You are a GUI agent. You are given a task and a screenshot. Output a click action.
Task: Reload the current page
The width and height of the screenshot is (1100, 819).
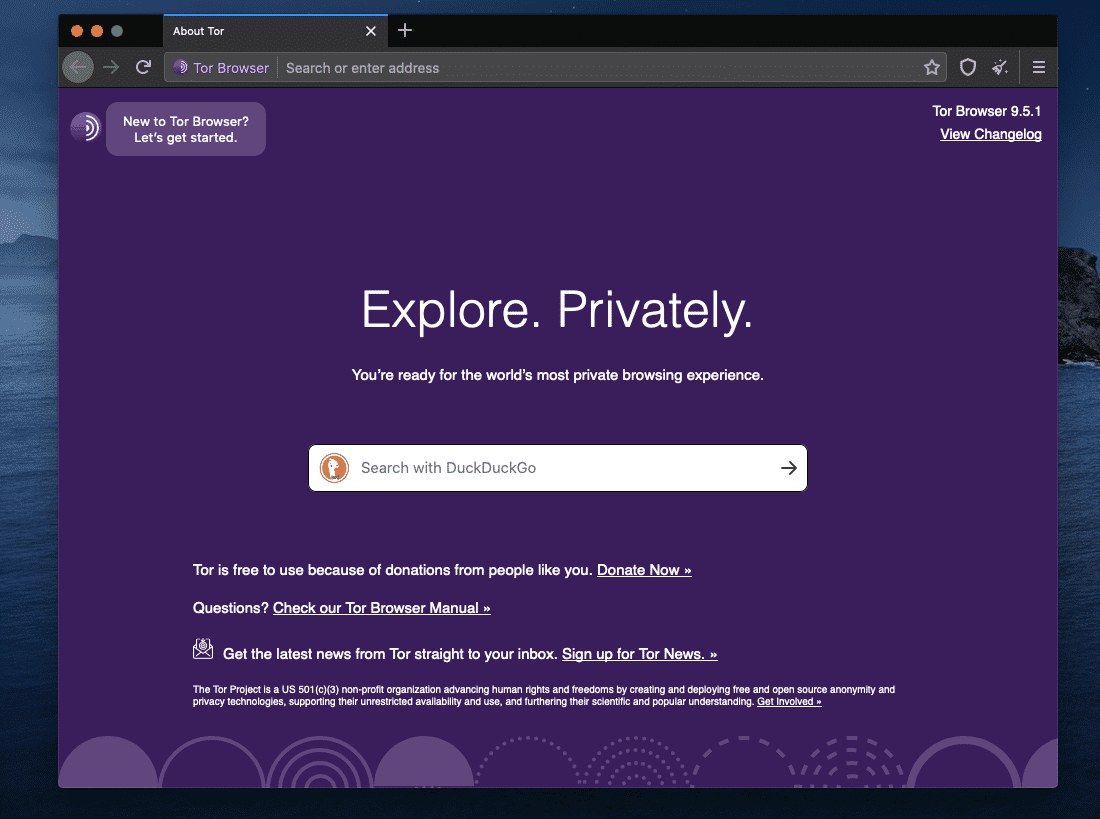pos(143,68)
